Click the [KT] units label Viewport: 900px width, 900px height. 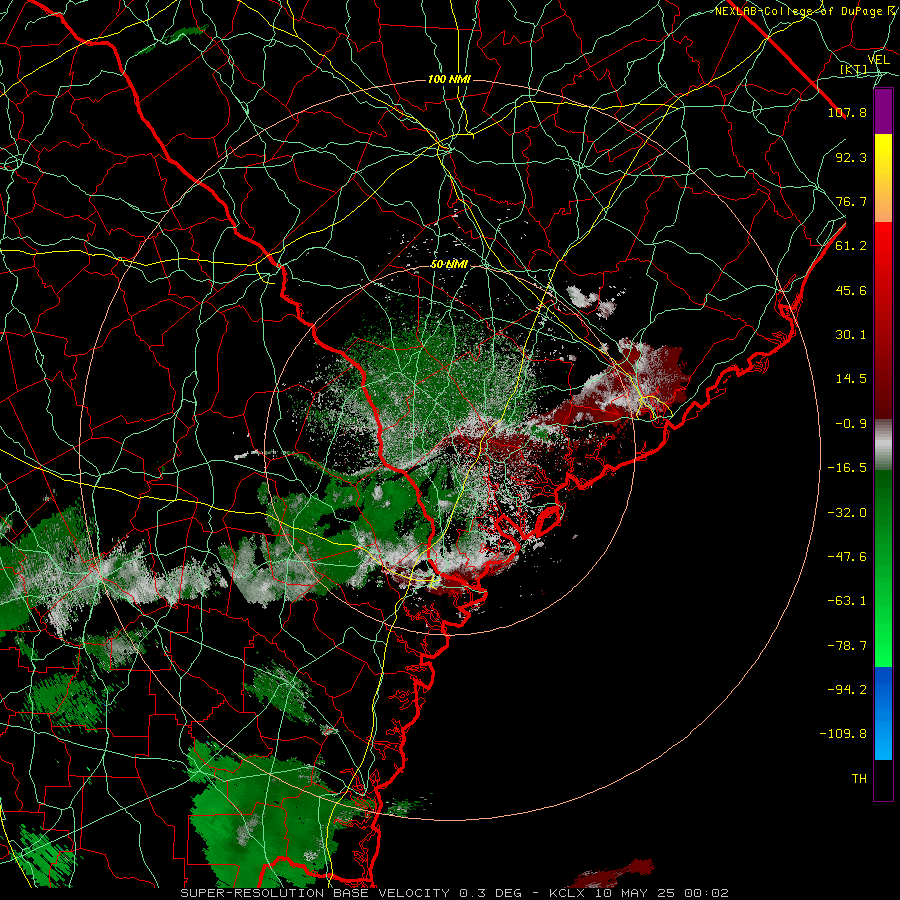[854, 69]
